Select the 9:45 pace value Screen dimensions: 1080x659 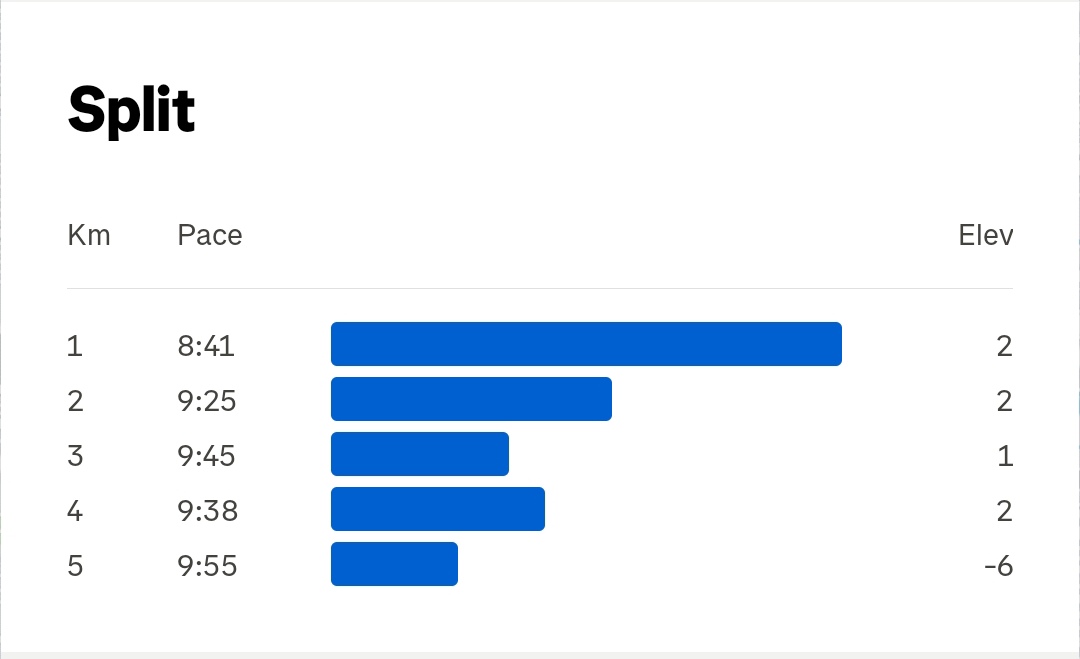pos(207,456)
